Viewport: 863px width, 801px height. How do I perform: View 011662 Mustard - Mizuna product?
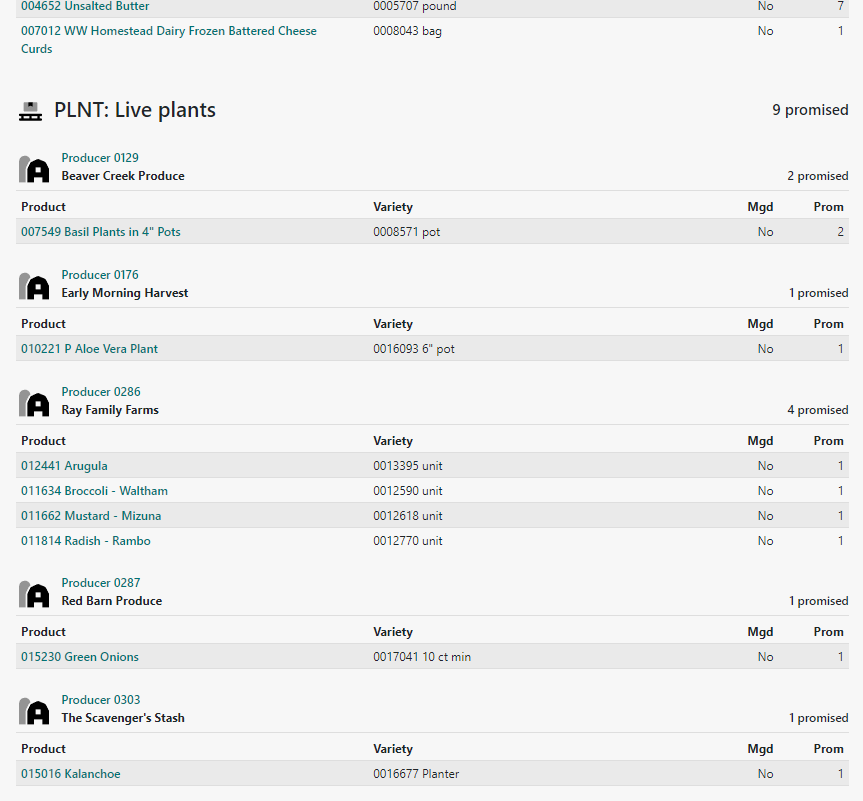point(91,516)
